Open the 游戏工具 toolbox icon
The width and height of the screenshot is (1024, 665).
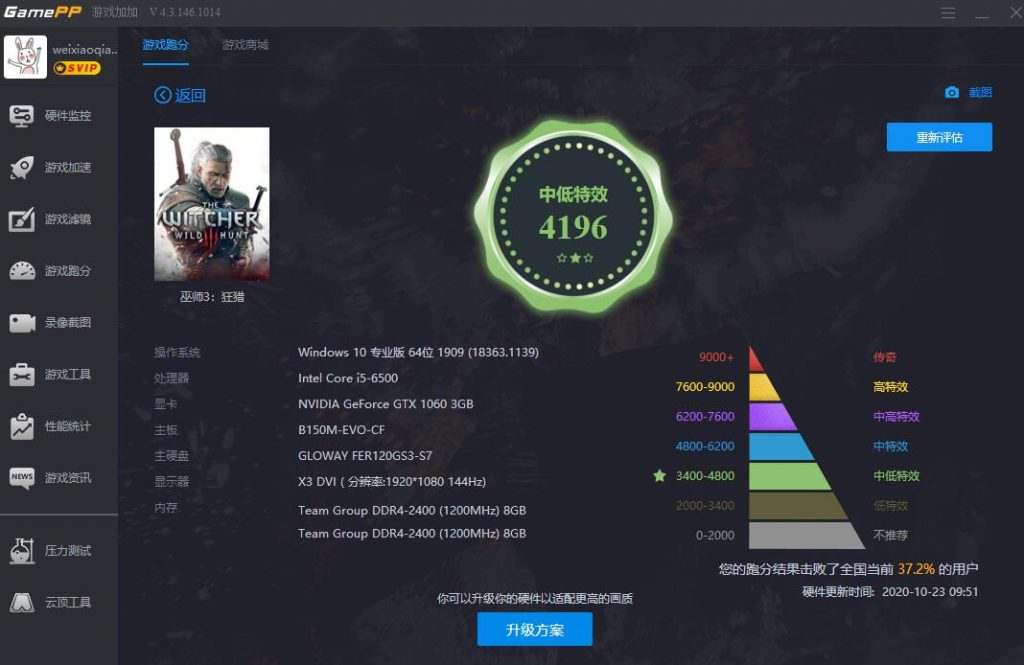(22, 374)
